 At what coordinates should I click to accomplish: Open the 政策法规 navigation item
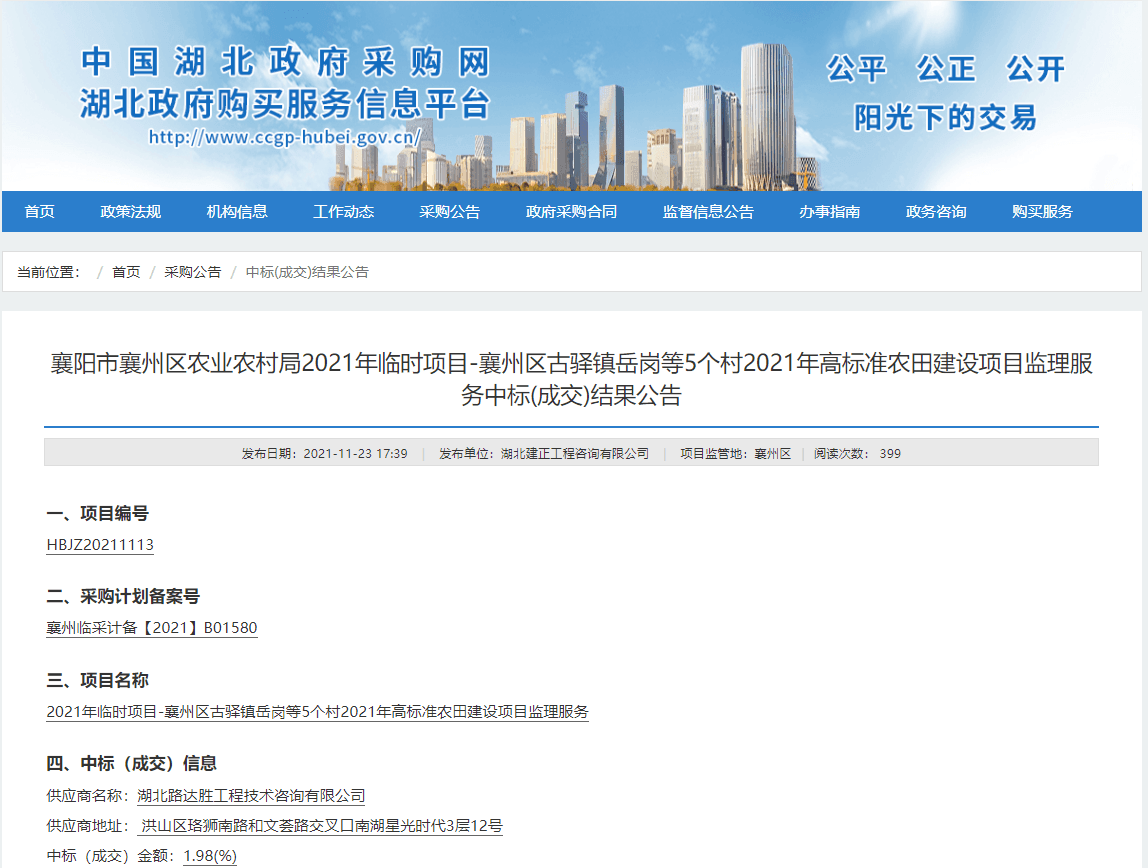(130, 212)
